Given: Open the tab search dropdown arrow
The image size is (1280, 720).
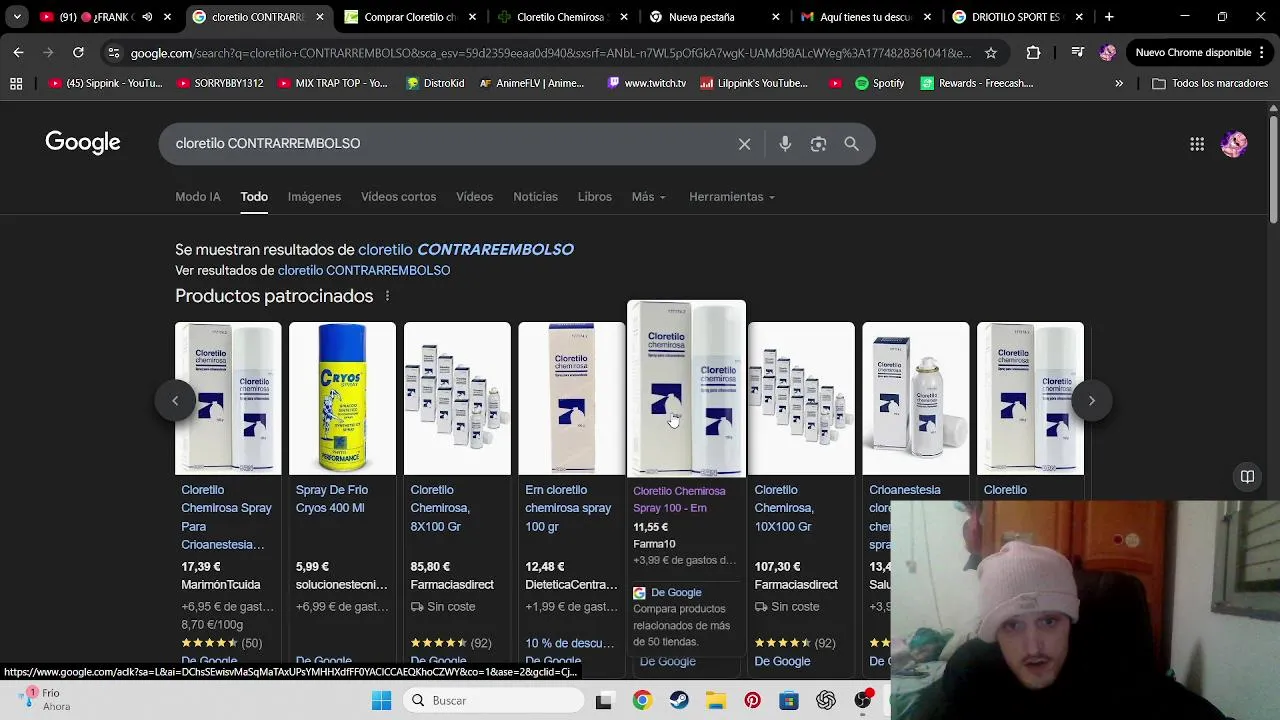Looking at the screenshot, I should tap(17, 17).
